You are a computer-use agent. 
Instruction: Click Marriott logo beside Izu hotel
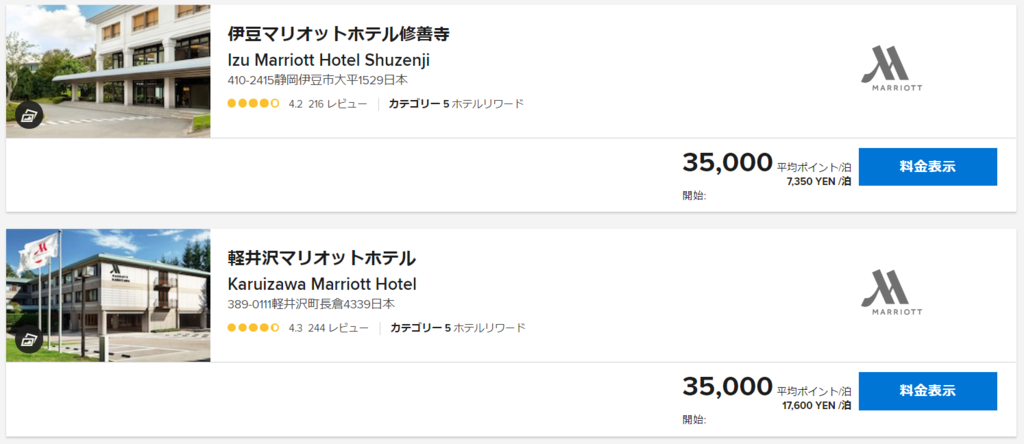[891, 69]
